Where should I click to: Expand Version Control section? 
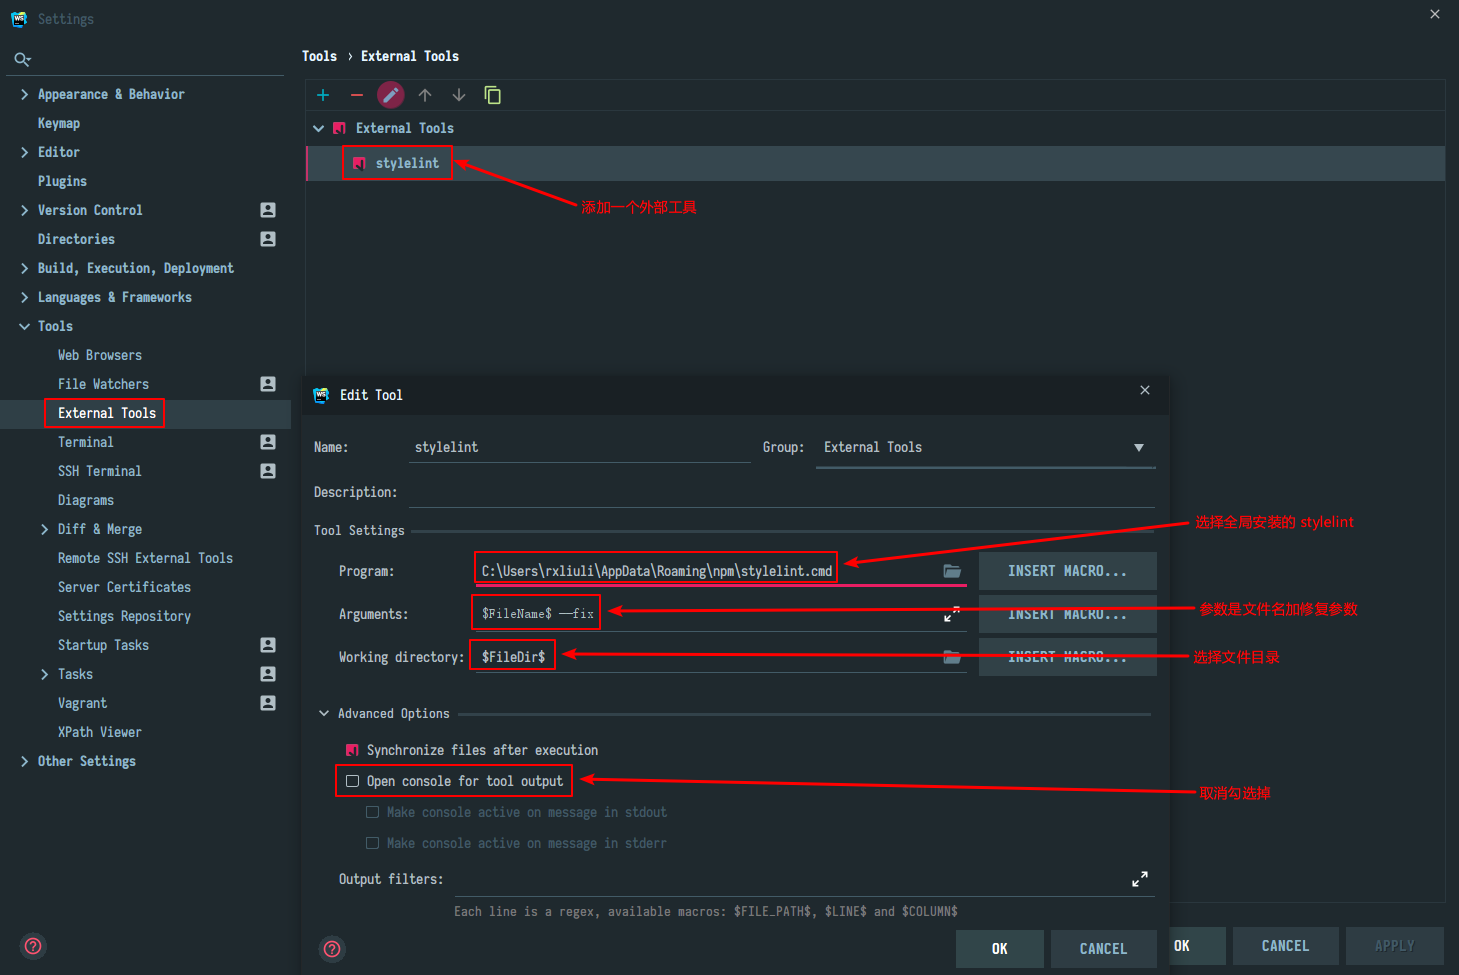24,210
